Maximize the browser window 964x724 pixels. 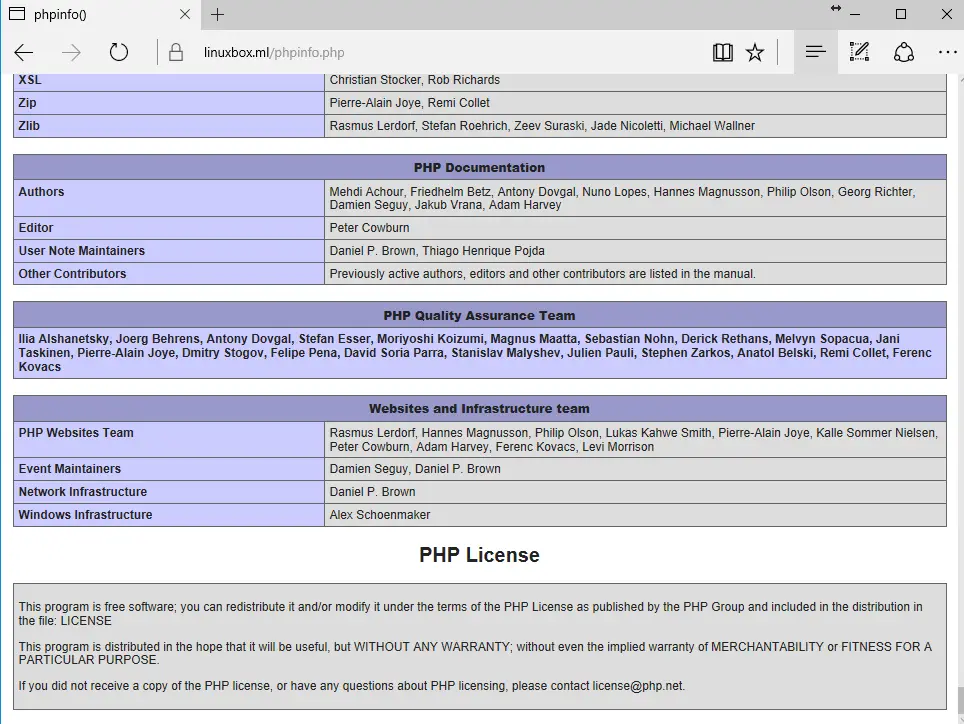(901, 14)
